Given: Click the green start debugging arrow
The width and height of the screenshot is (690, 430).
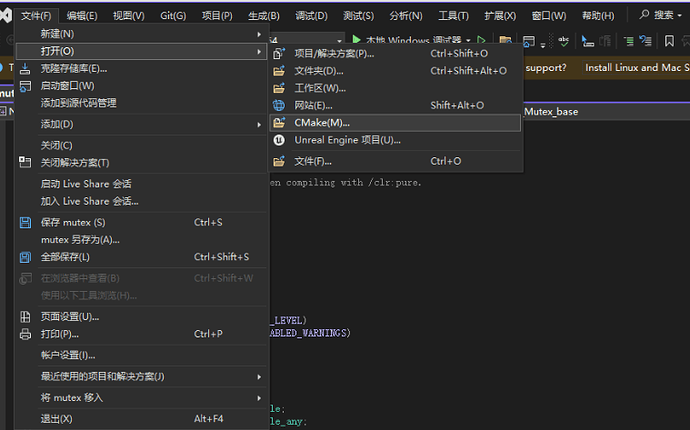Looking at the screenshot, I should coord(357,40).
